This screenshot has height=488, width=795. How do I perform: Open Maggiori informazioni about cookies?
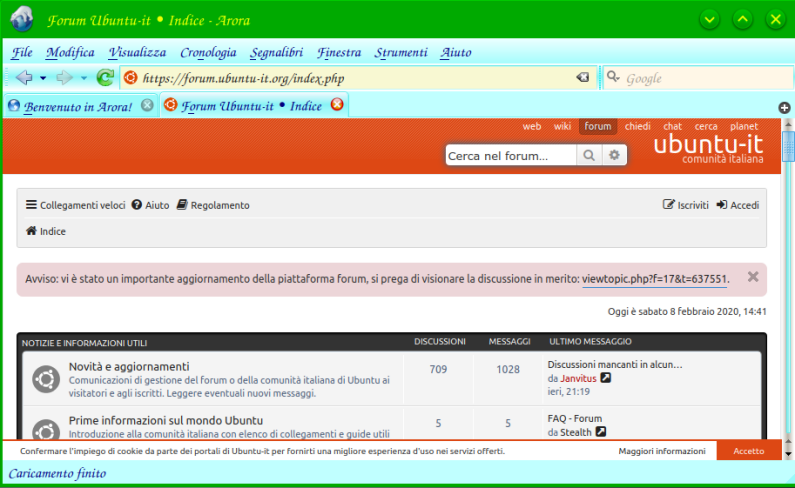pos(662,451)
